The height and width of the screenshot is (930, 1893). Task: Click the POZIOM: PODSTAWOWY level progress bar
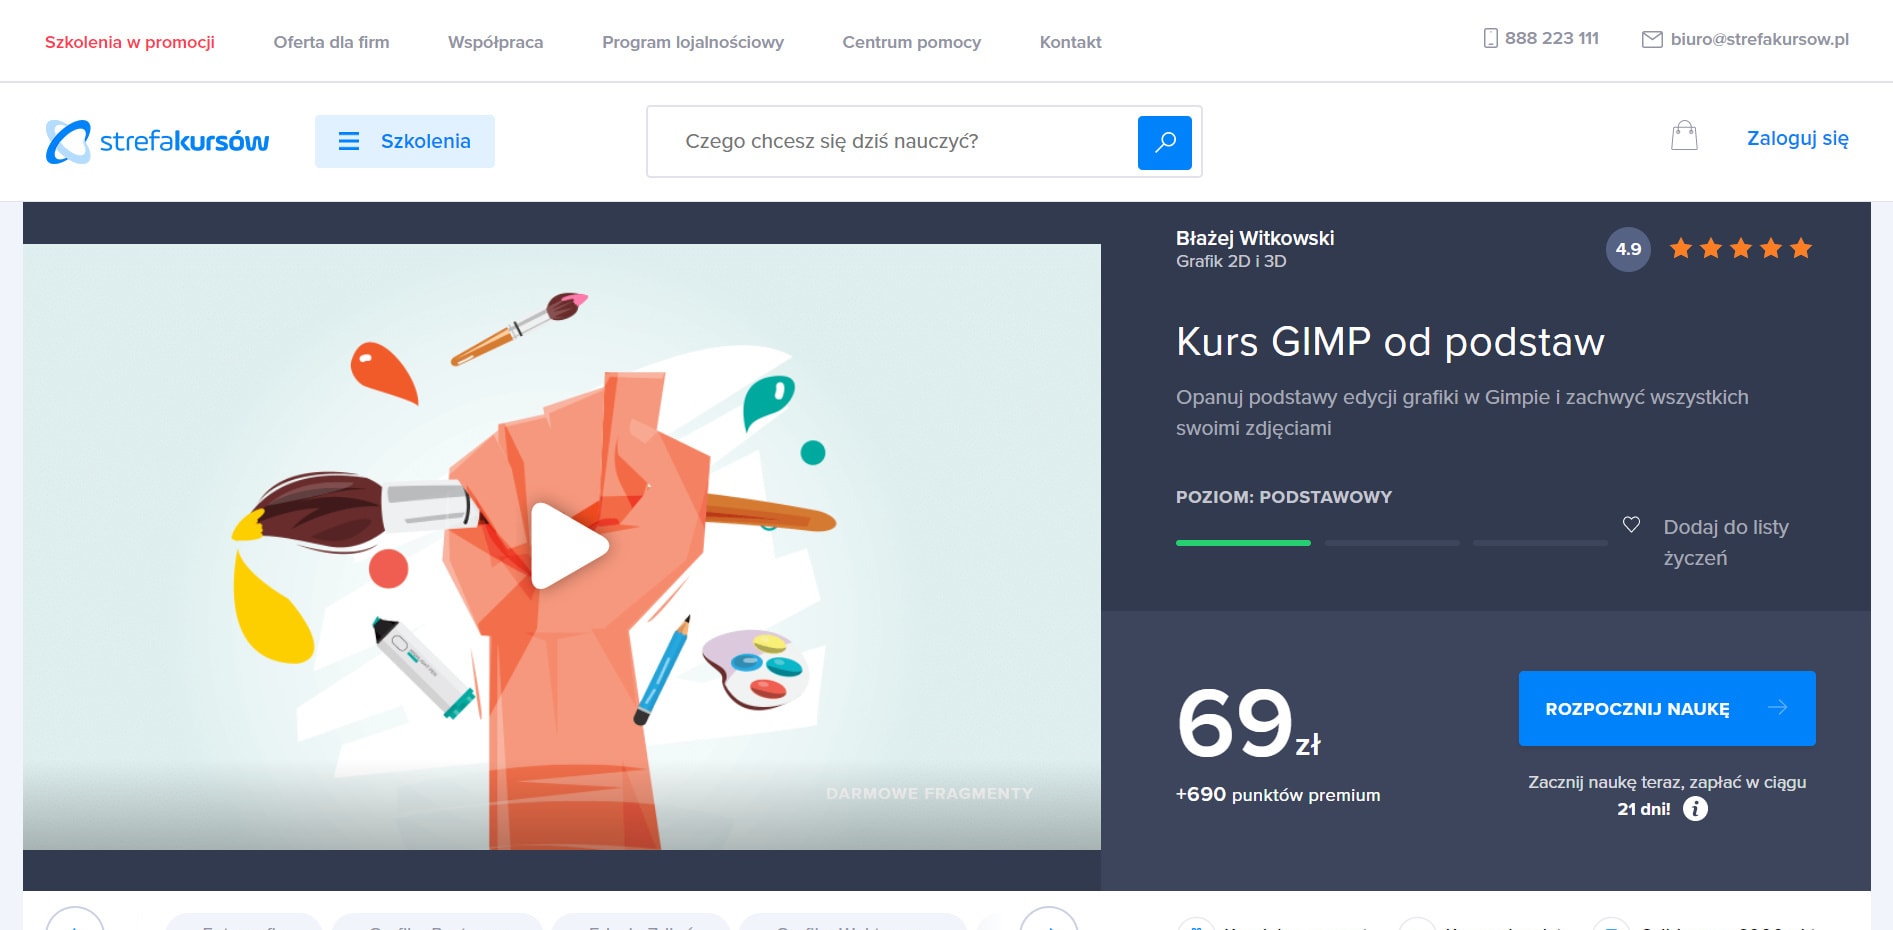pyautogui.click(x=1392, y=543)
